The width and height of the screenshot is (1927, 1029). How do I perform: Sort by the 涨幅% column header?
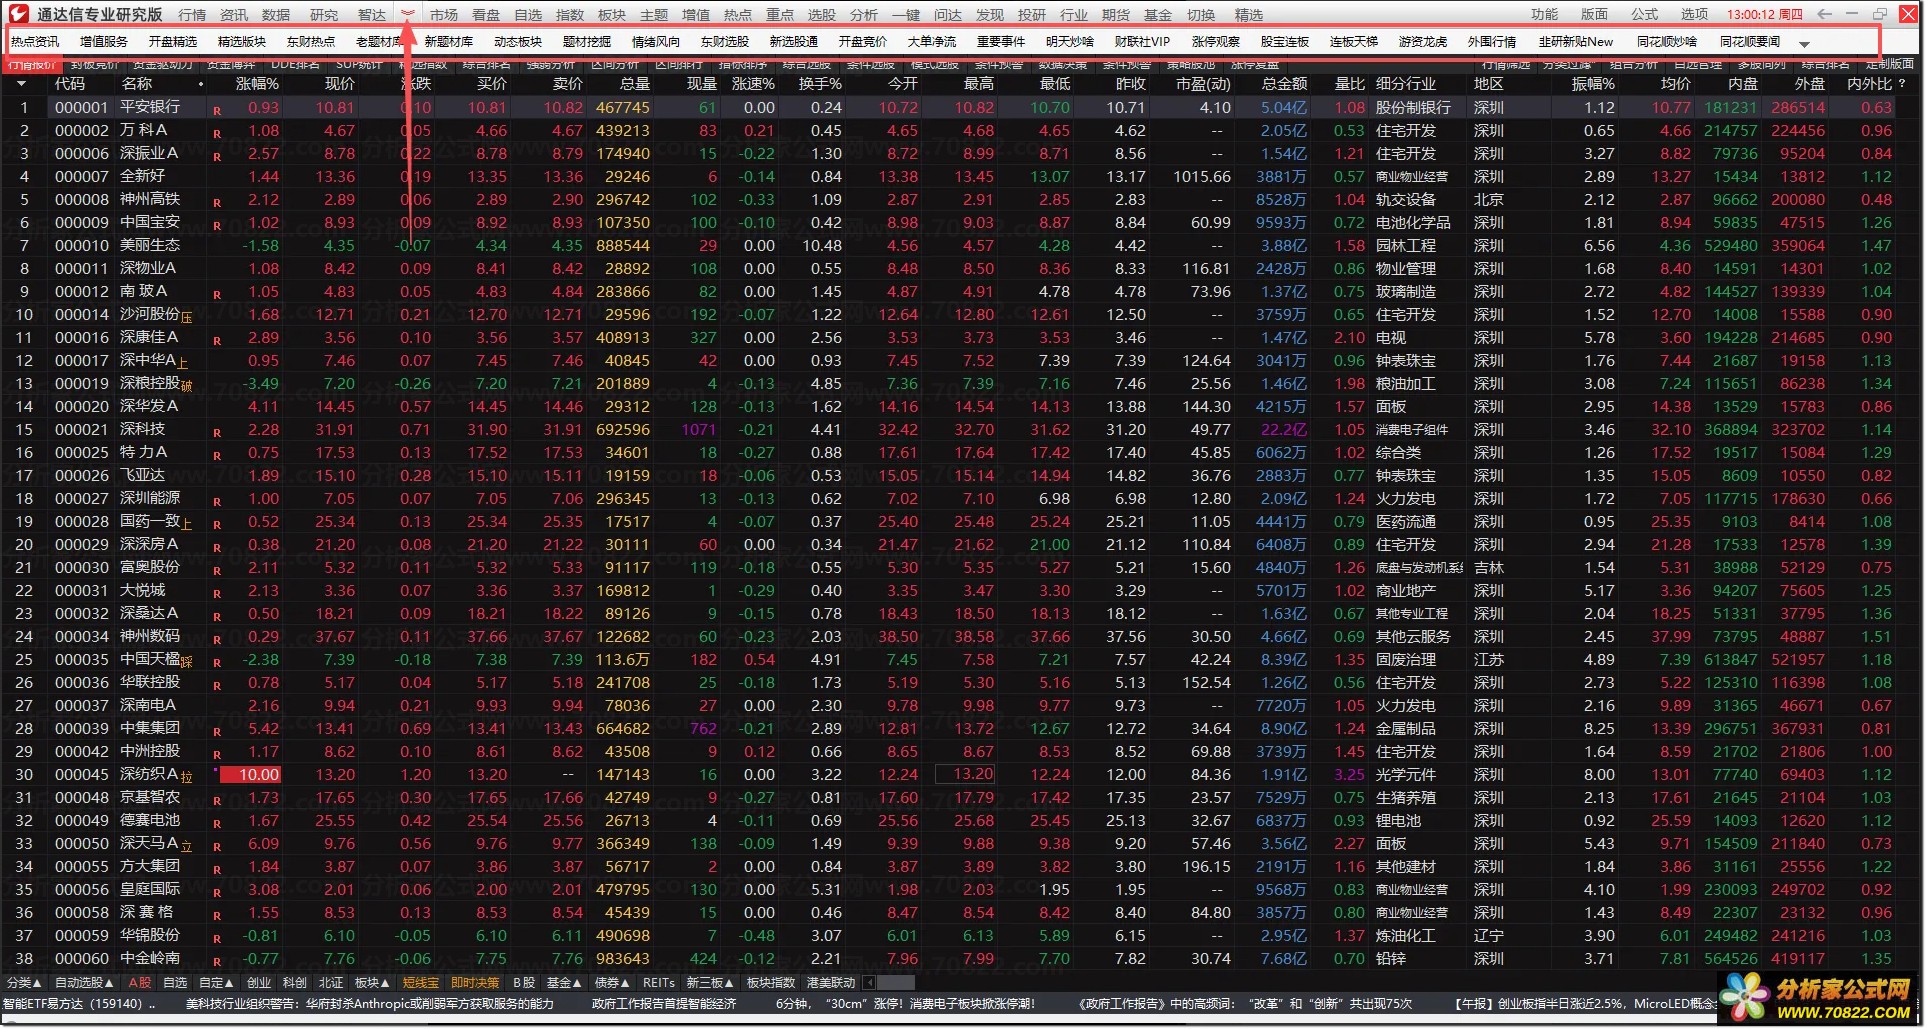point(257,84)
